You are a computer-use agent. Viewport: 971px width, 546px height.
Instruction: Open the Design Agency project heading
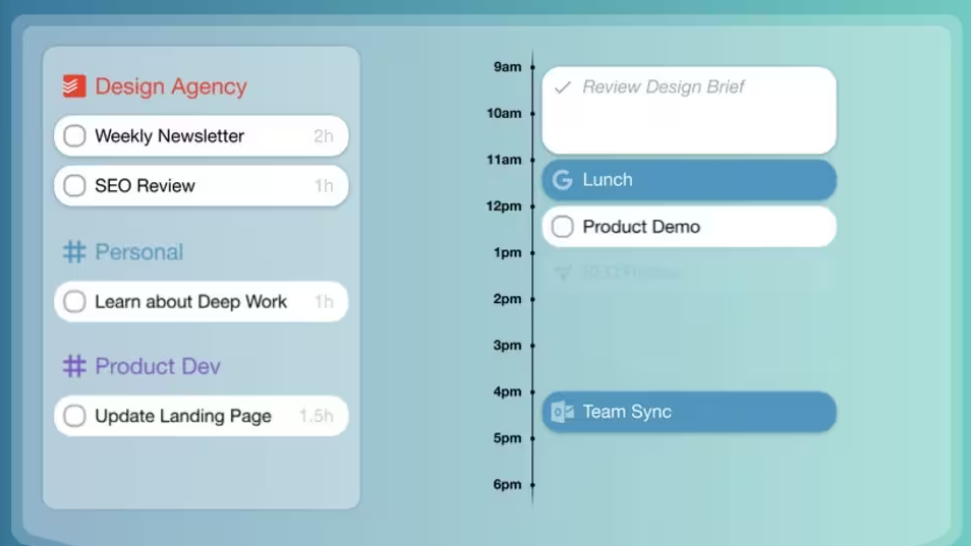170,86
